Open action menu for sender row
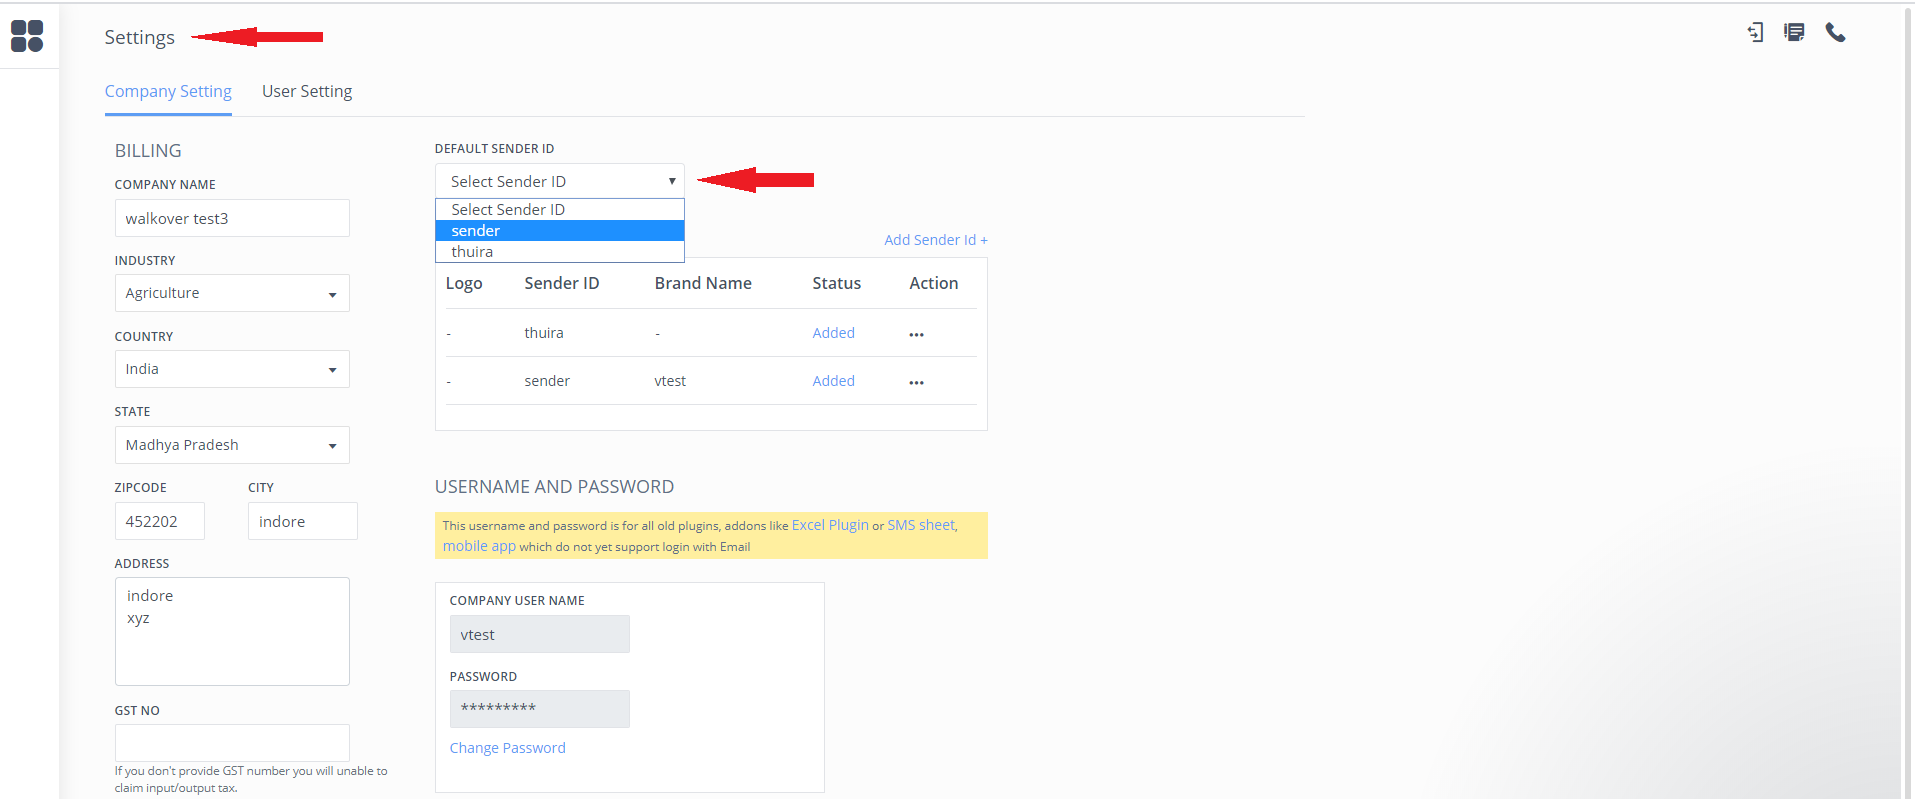Image resolution: width=1915 pixels, height=799 pixels. [x=916, y=382]
